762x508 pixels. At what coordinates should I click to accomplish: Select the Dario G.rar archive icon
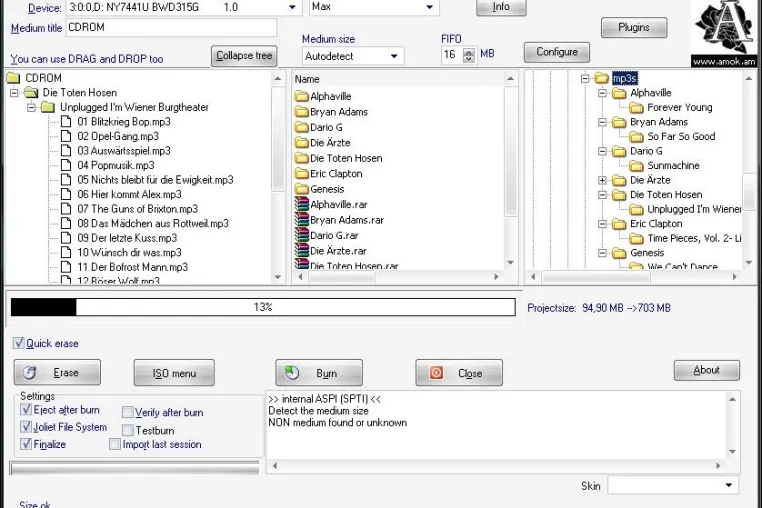[x=301, y=235]
